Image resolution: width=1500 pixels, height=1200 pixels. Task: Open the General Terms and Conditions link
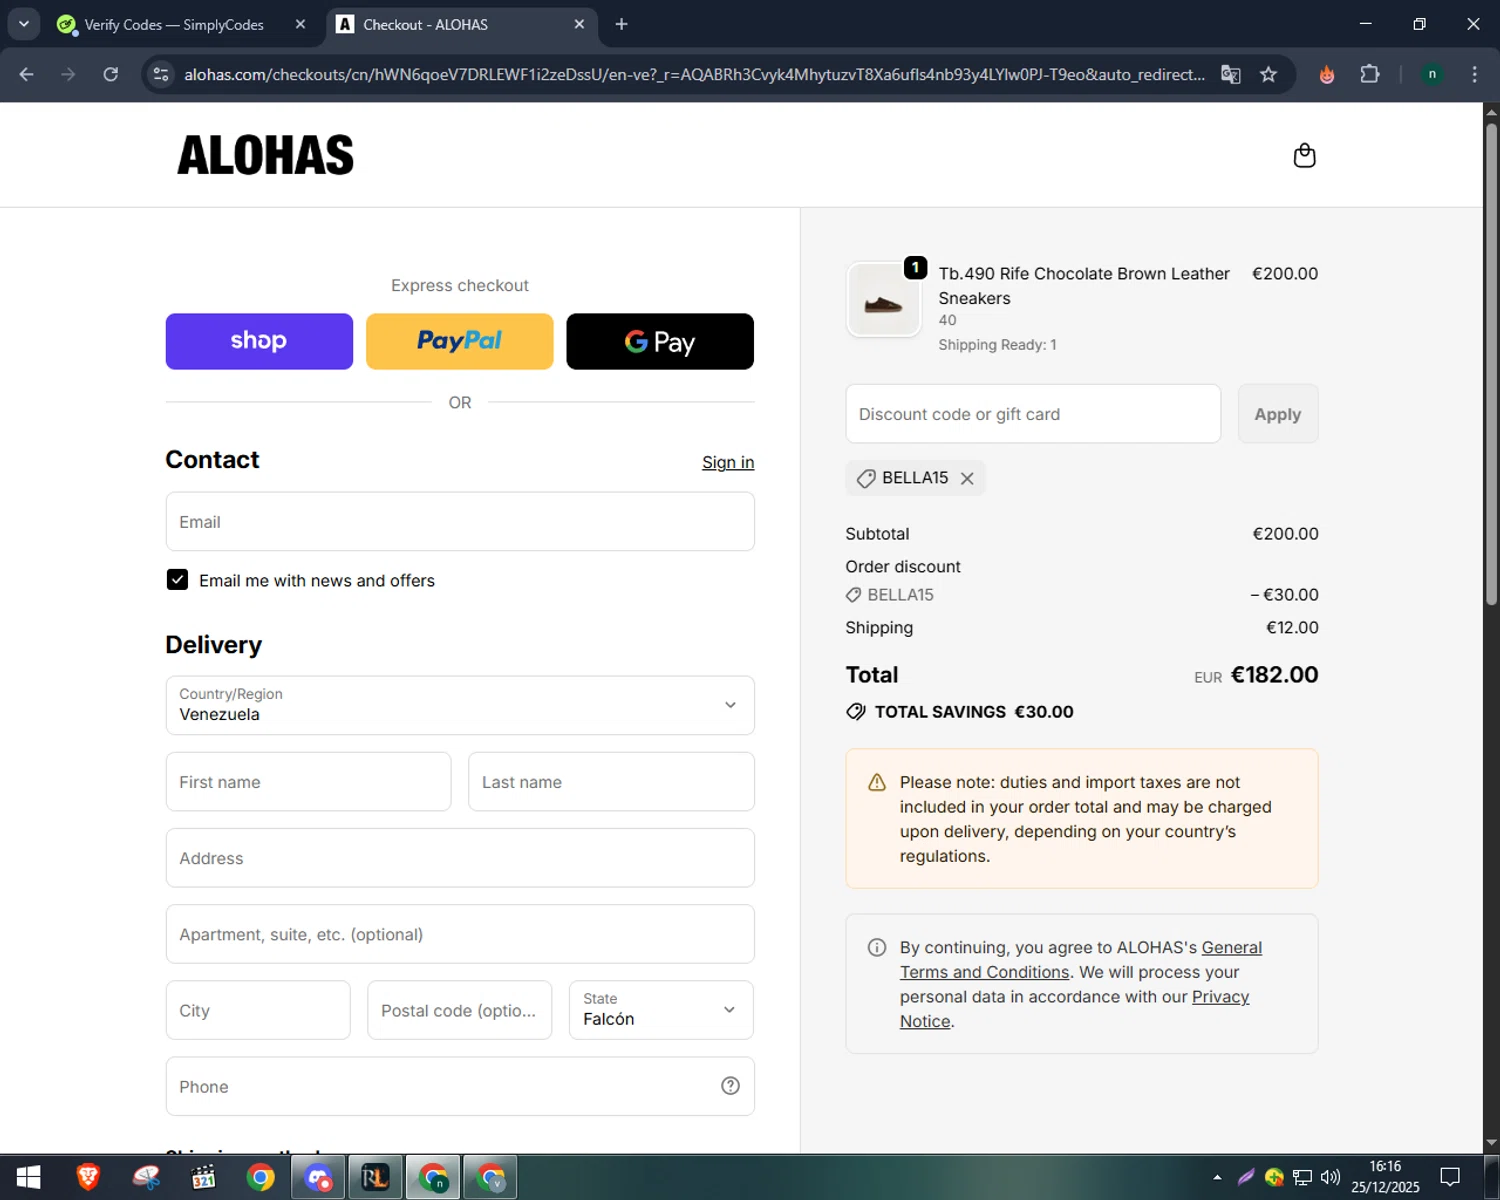tap(1081, 960)
